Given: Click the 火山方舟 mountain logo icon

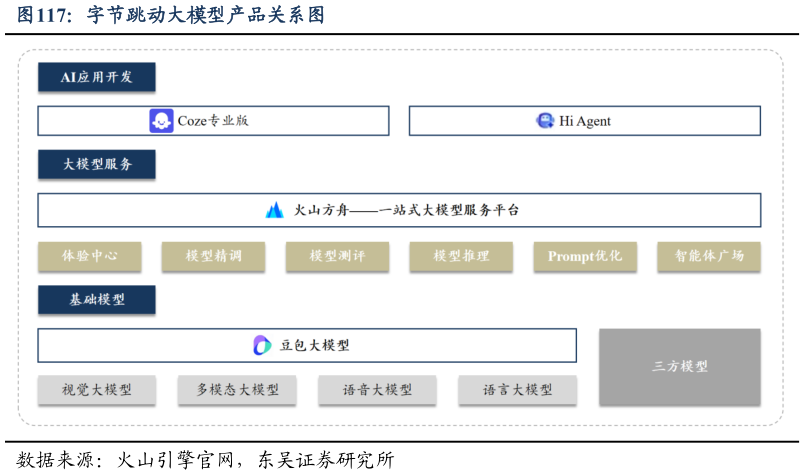Looking at the screenshot, I should click(275, 210).
